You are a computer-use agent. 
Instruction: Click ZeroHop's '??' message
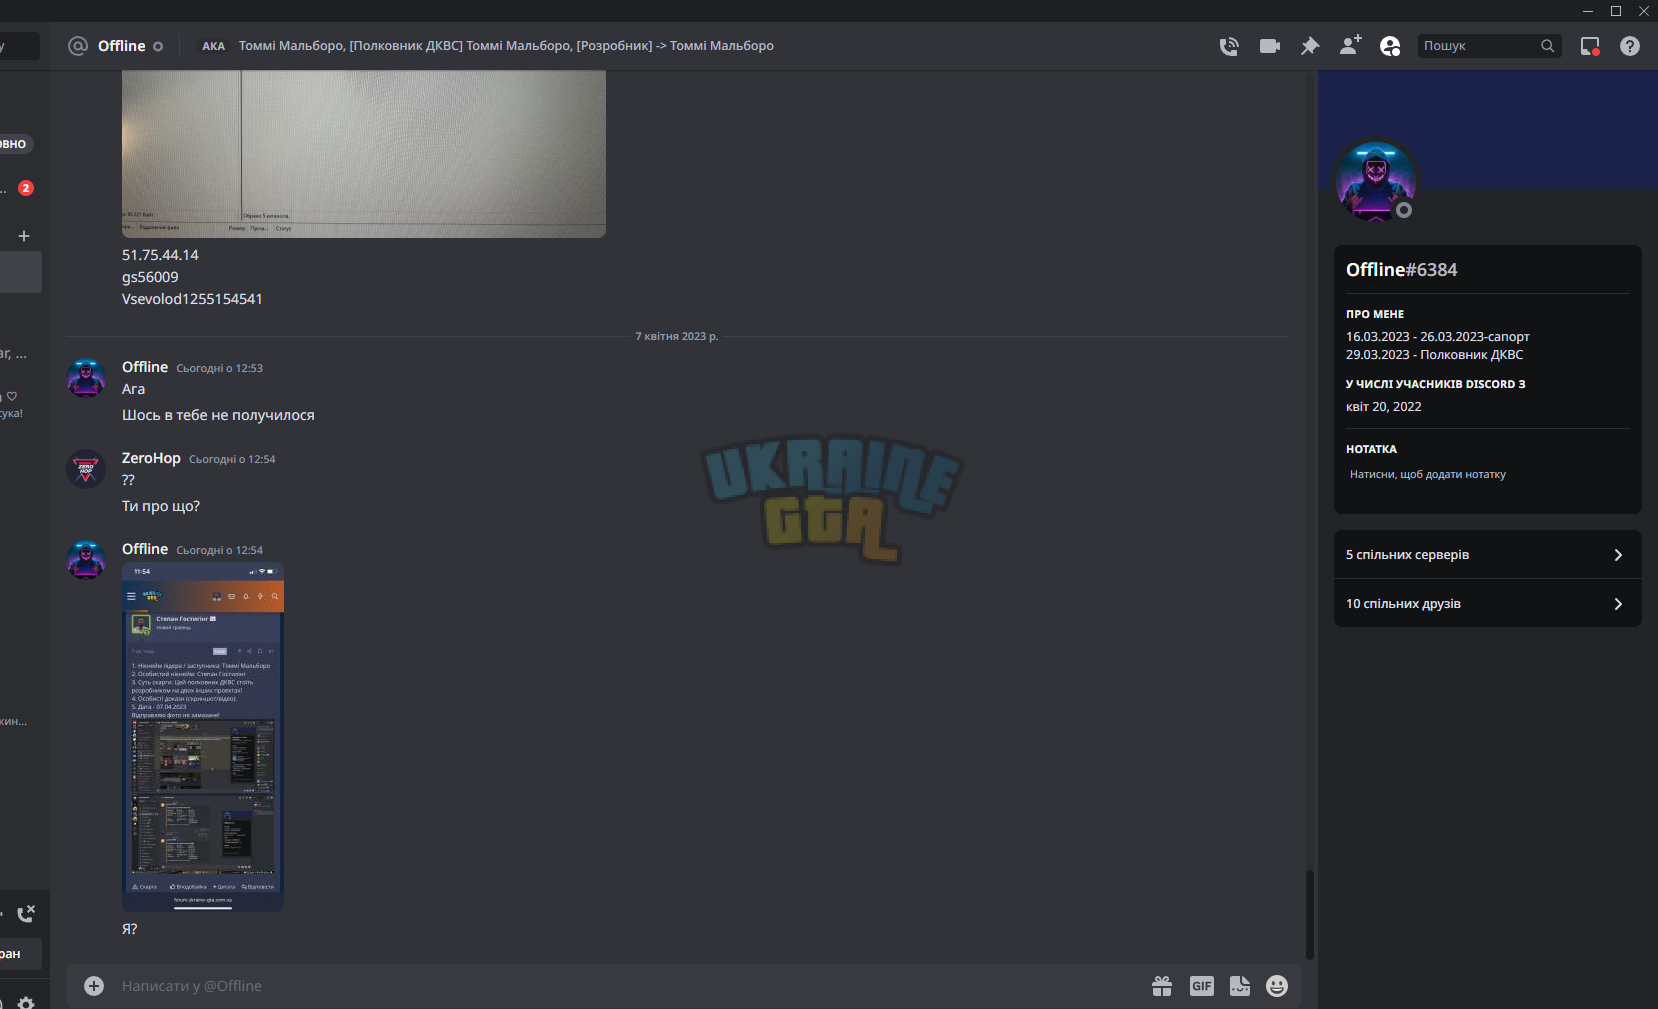pos(128,480)
